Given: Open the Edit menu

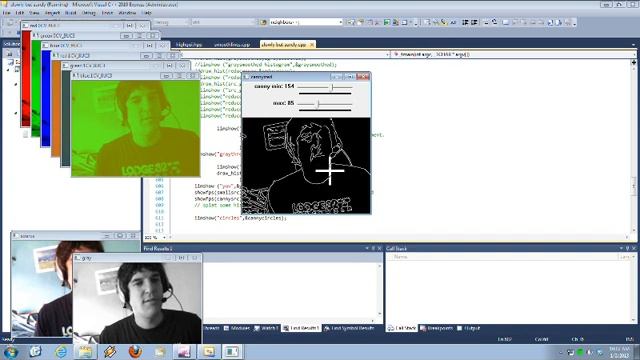Looking at the screenshot, I should pos(19,13).
